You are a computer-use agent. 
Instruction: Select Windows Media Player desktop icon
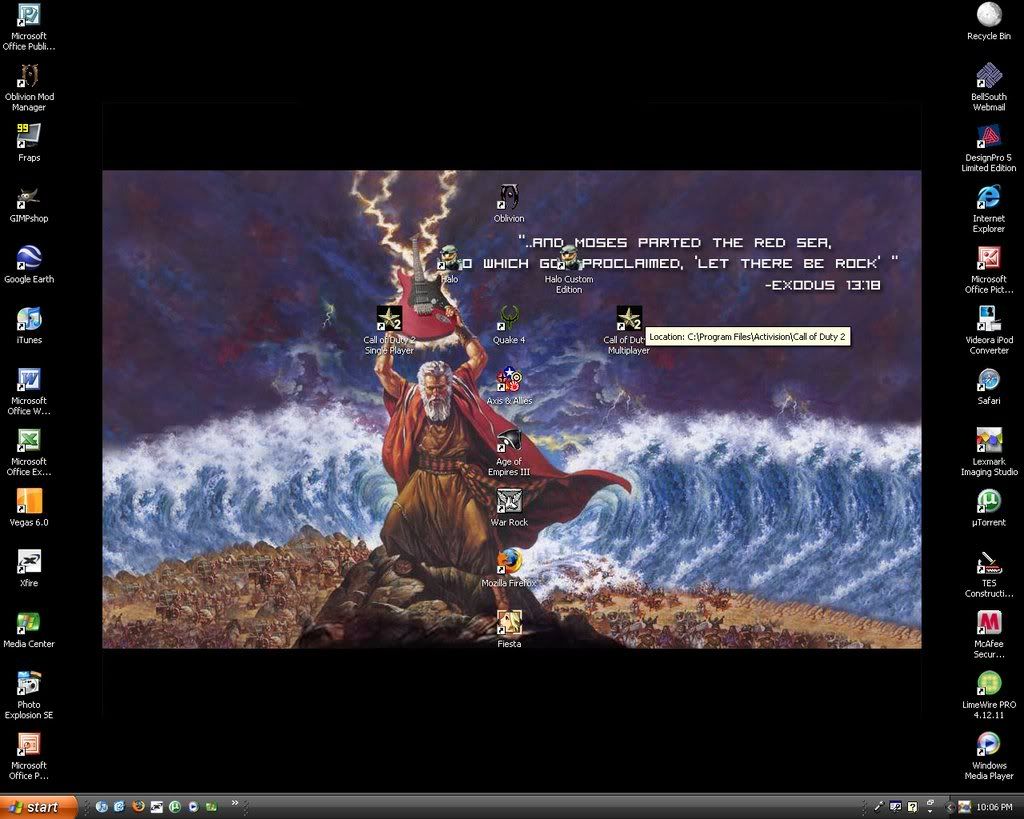click(x=989, y=756)
